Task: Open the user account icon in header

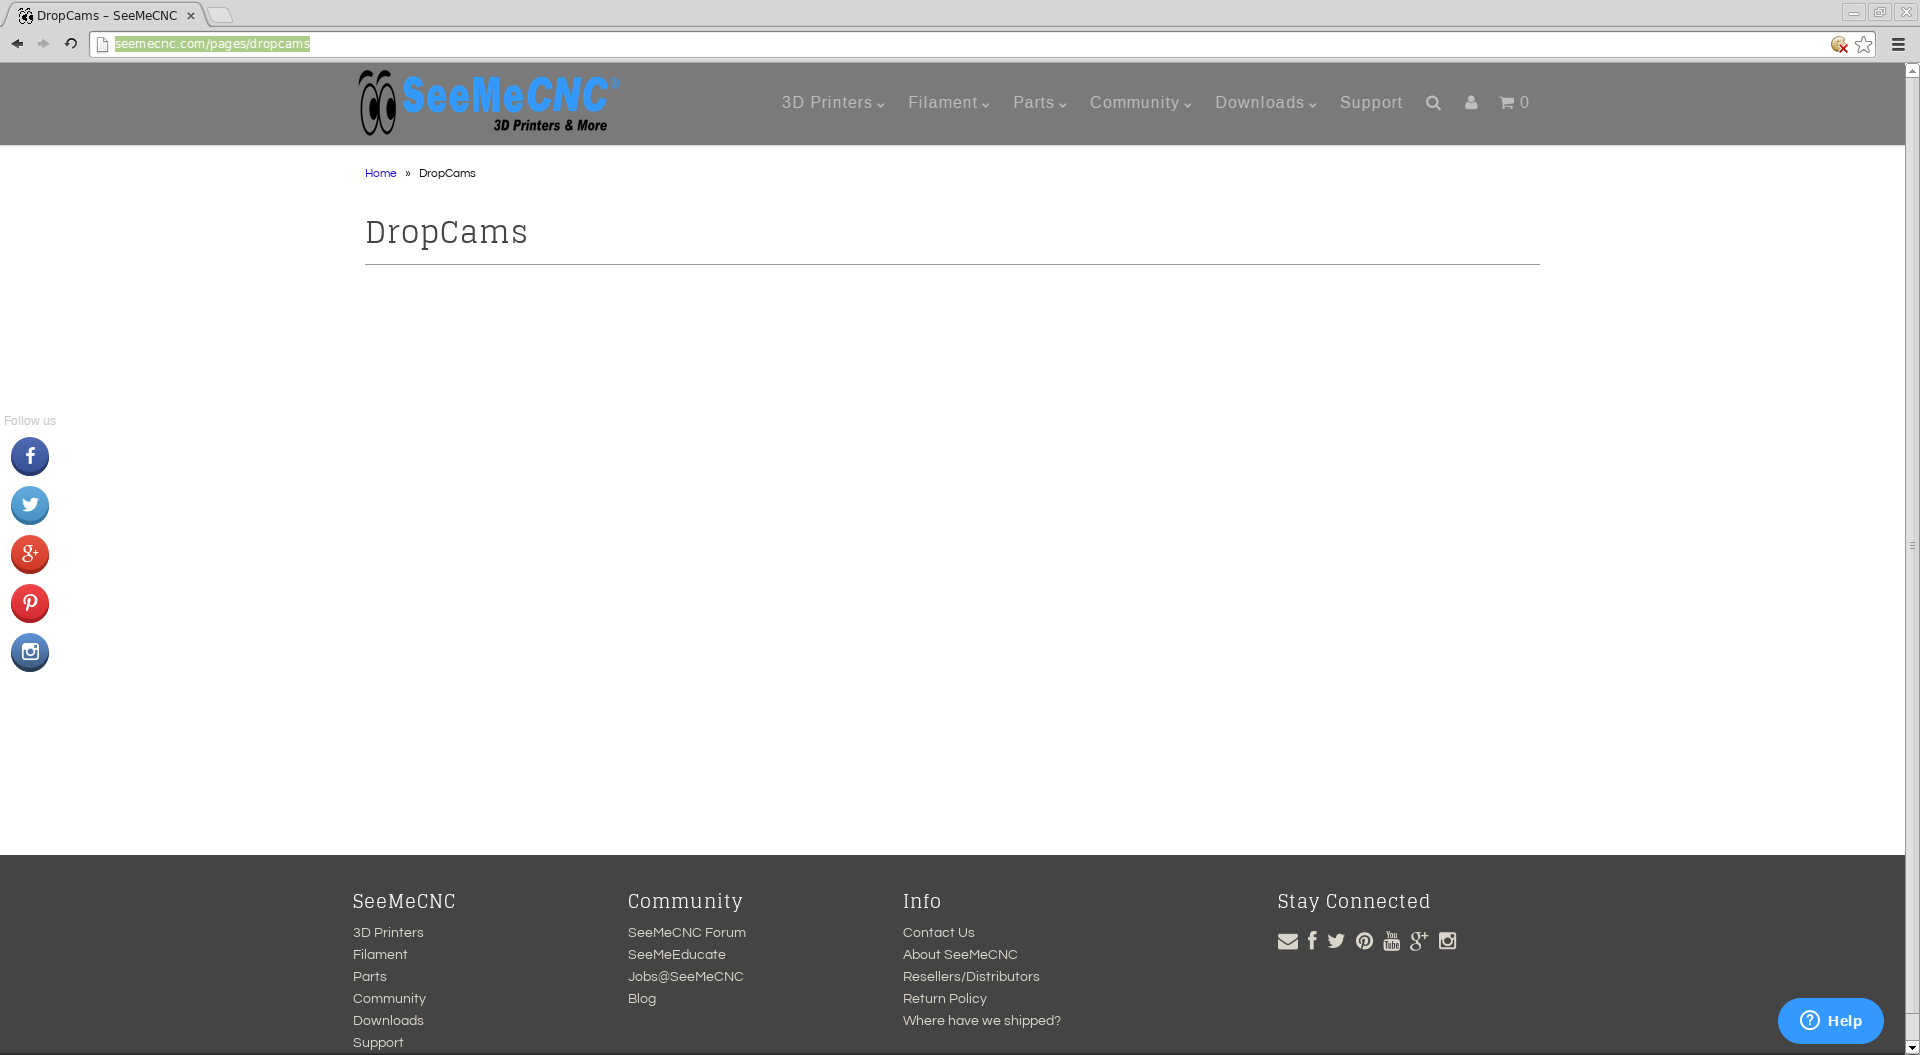Action: pos(1471,103)
